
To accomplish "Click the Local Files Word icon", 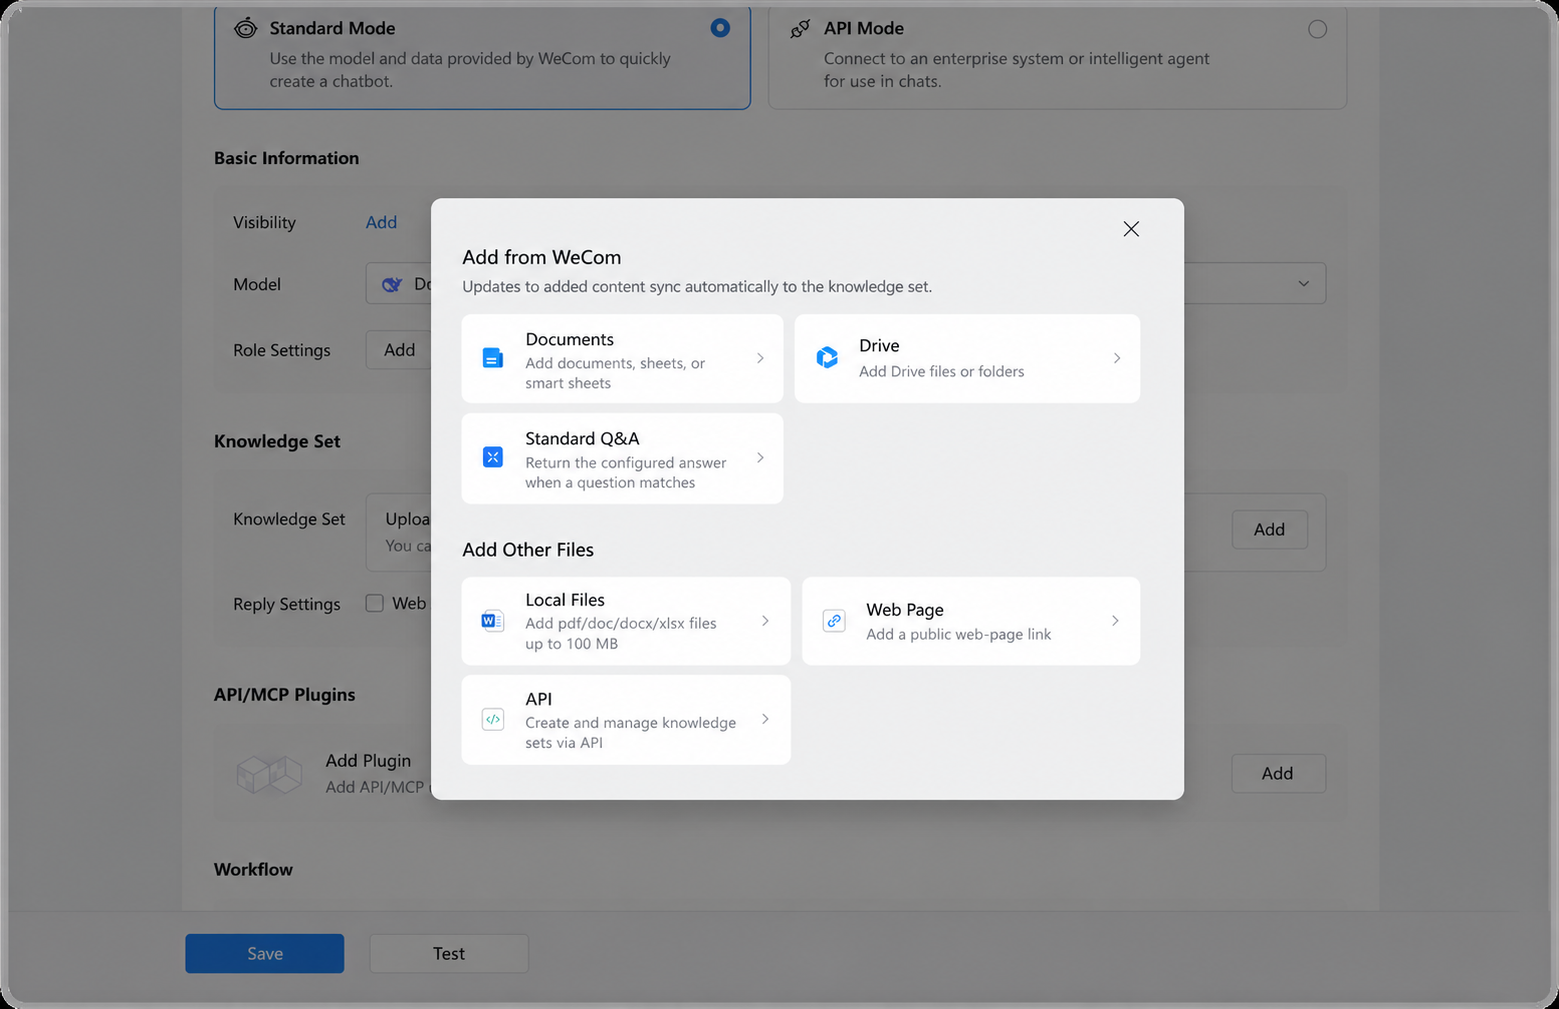I will pos(492,621).
